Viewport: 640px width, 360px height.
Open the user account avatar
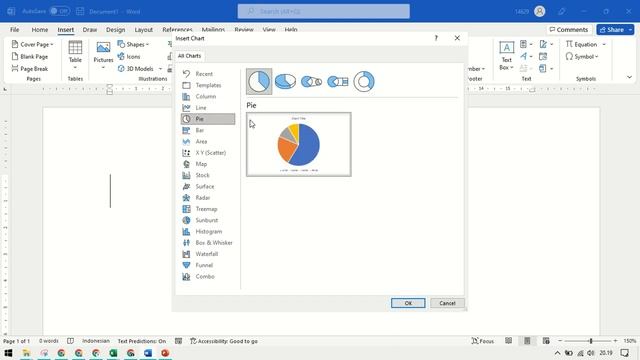click(540, 11)
